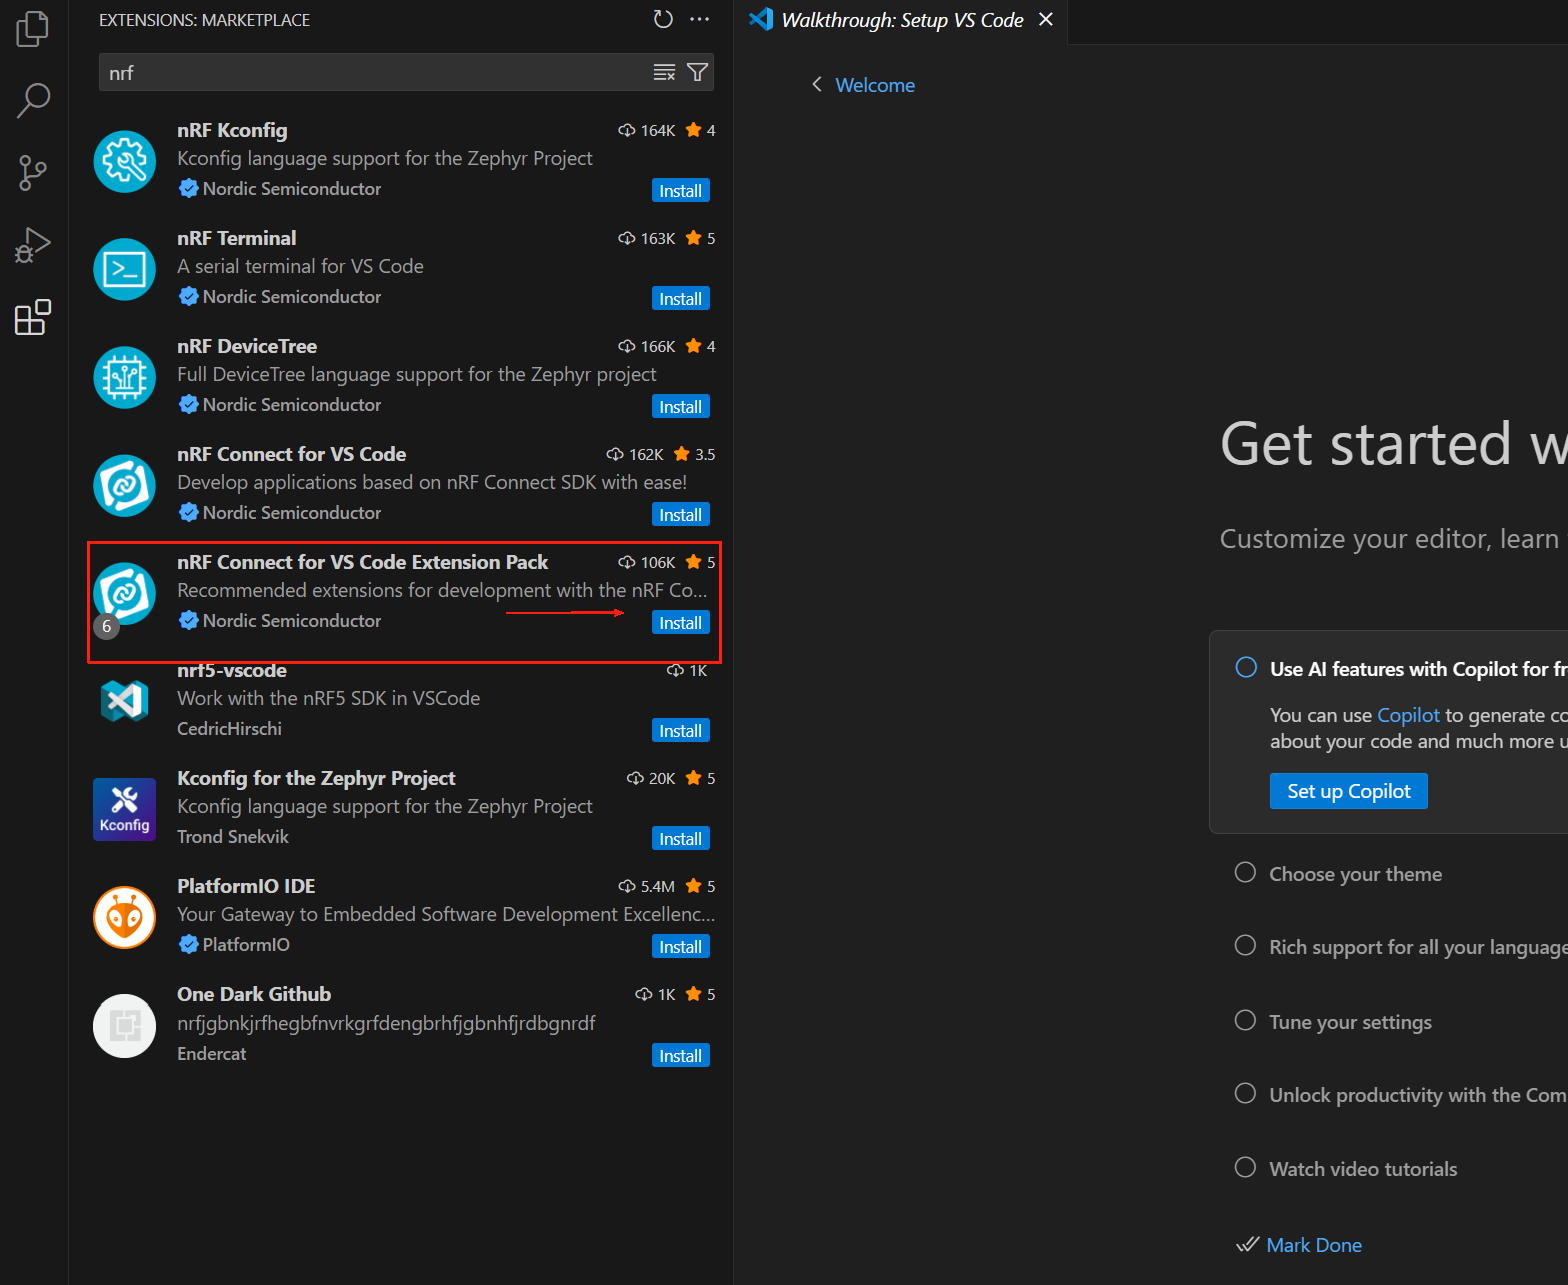
Task: Click the star rating of nRF Connect for VS Code
Action: tap(694, 454)
